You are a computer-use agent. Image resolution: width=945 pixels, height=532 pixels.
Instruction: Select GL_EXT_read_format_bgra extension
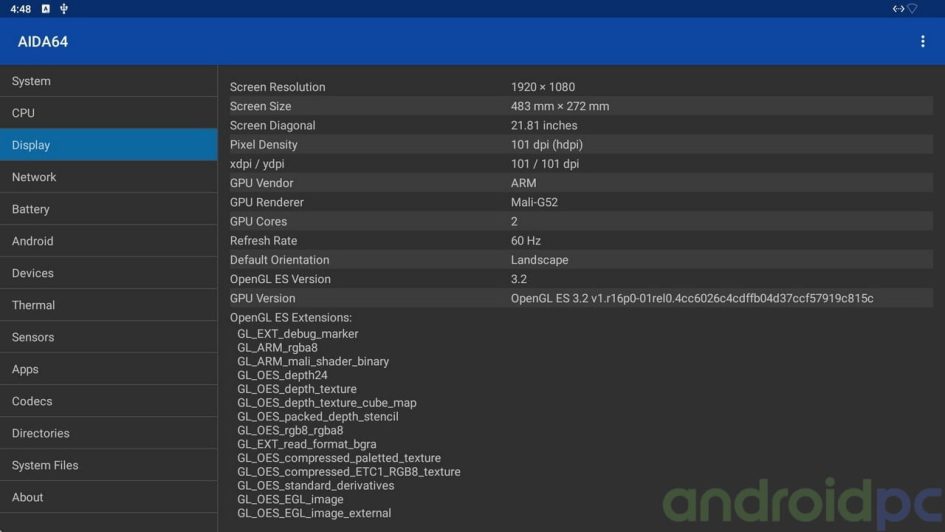click(307, 444)
